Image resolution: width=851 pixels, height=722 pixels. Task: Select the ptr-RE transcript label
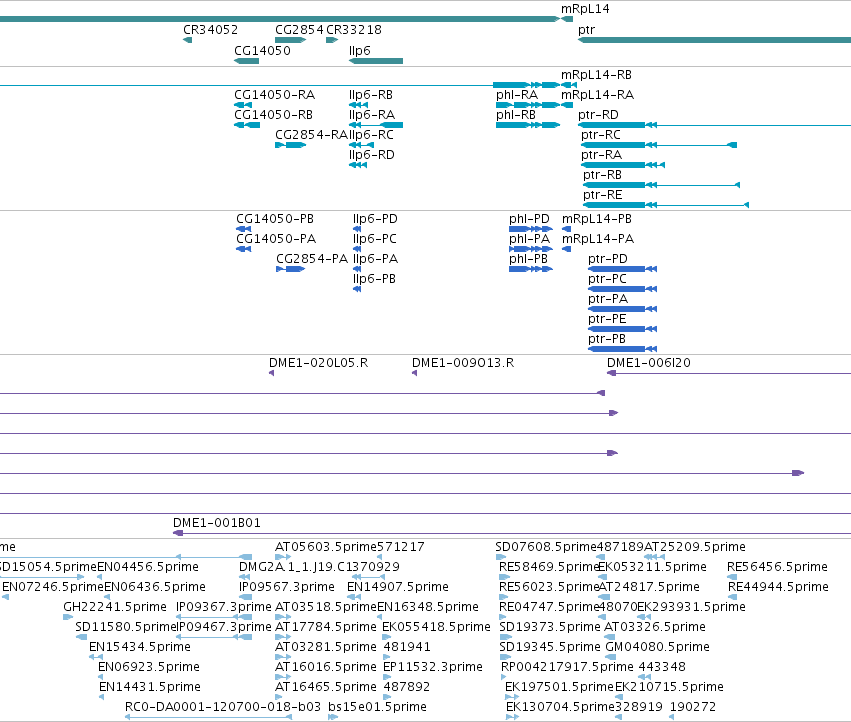click(x=603, y=195)
